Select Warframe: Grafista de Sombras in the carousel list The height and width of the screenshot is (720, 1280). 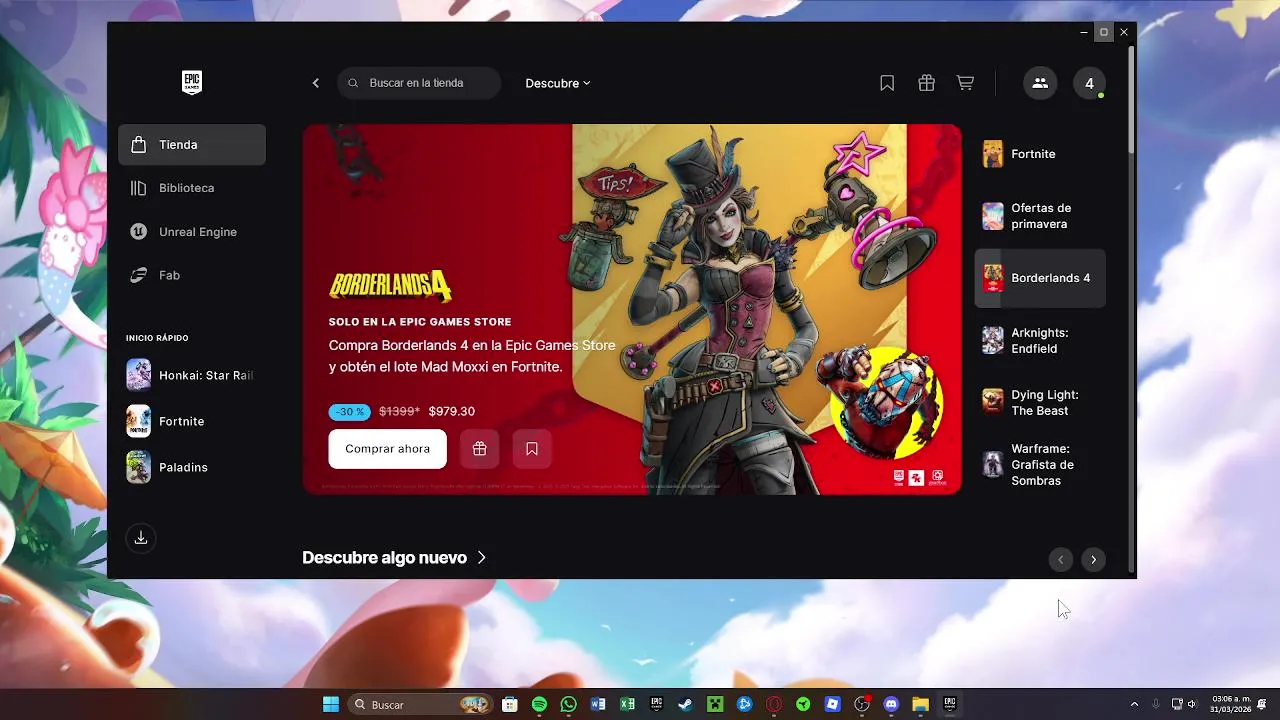pos(1040,464)
